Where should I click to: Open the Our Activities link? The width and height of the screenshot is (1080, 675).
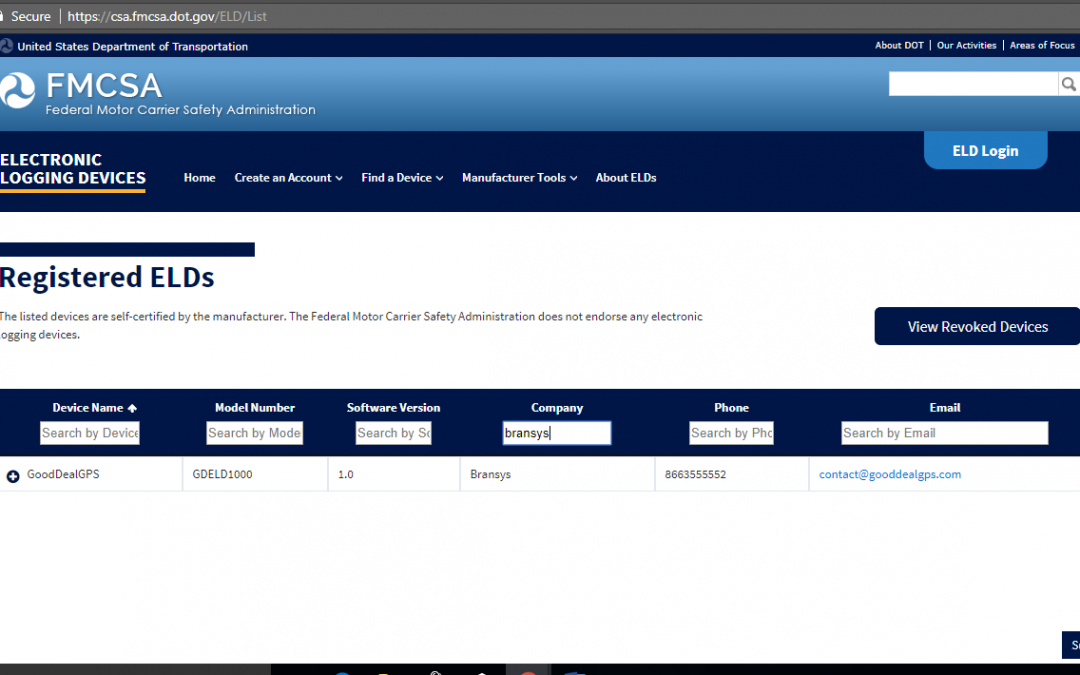click(x=966, y=45)
